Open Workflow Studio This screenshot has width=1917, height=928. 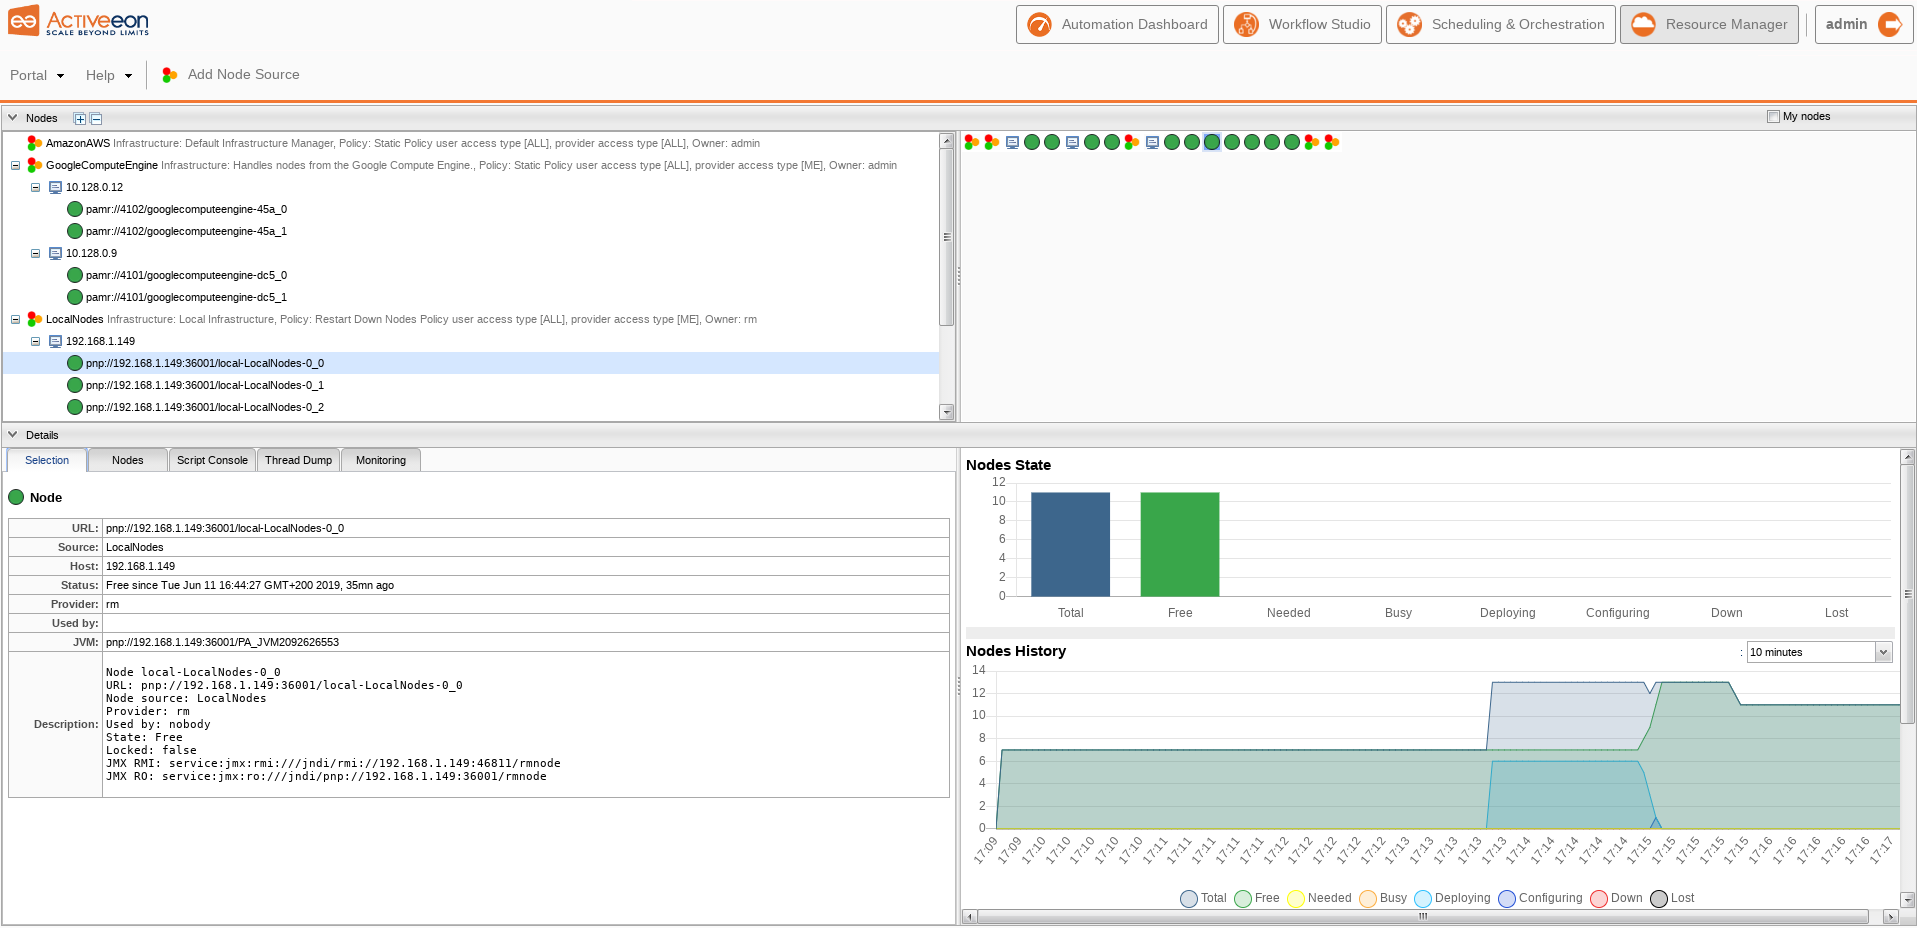pos(1302,24)
